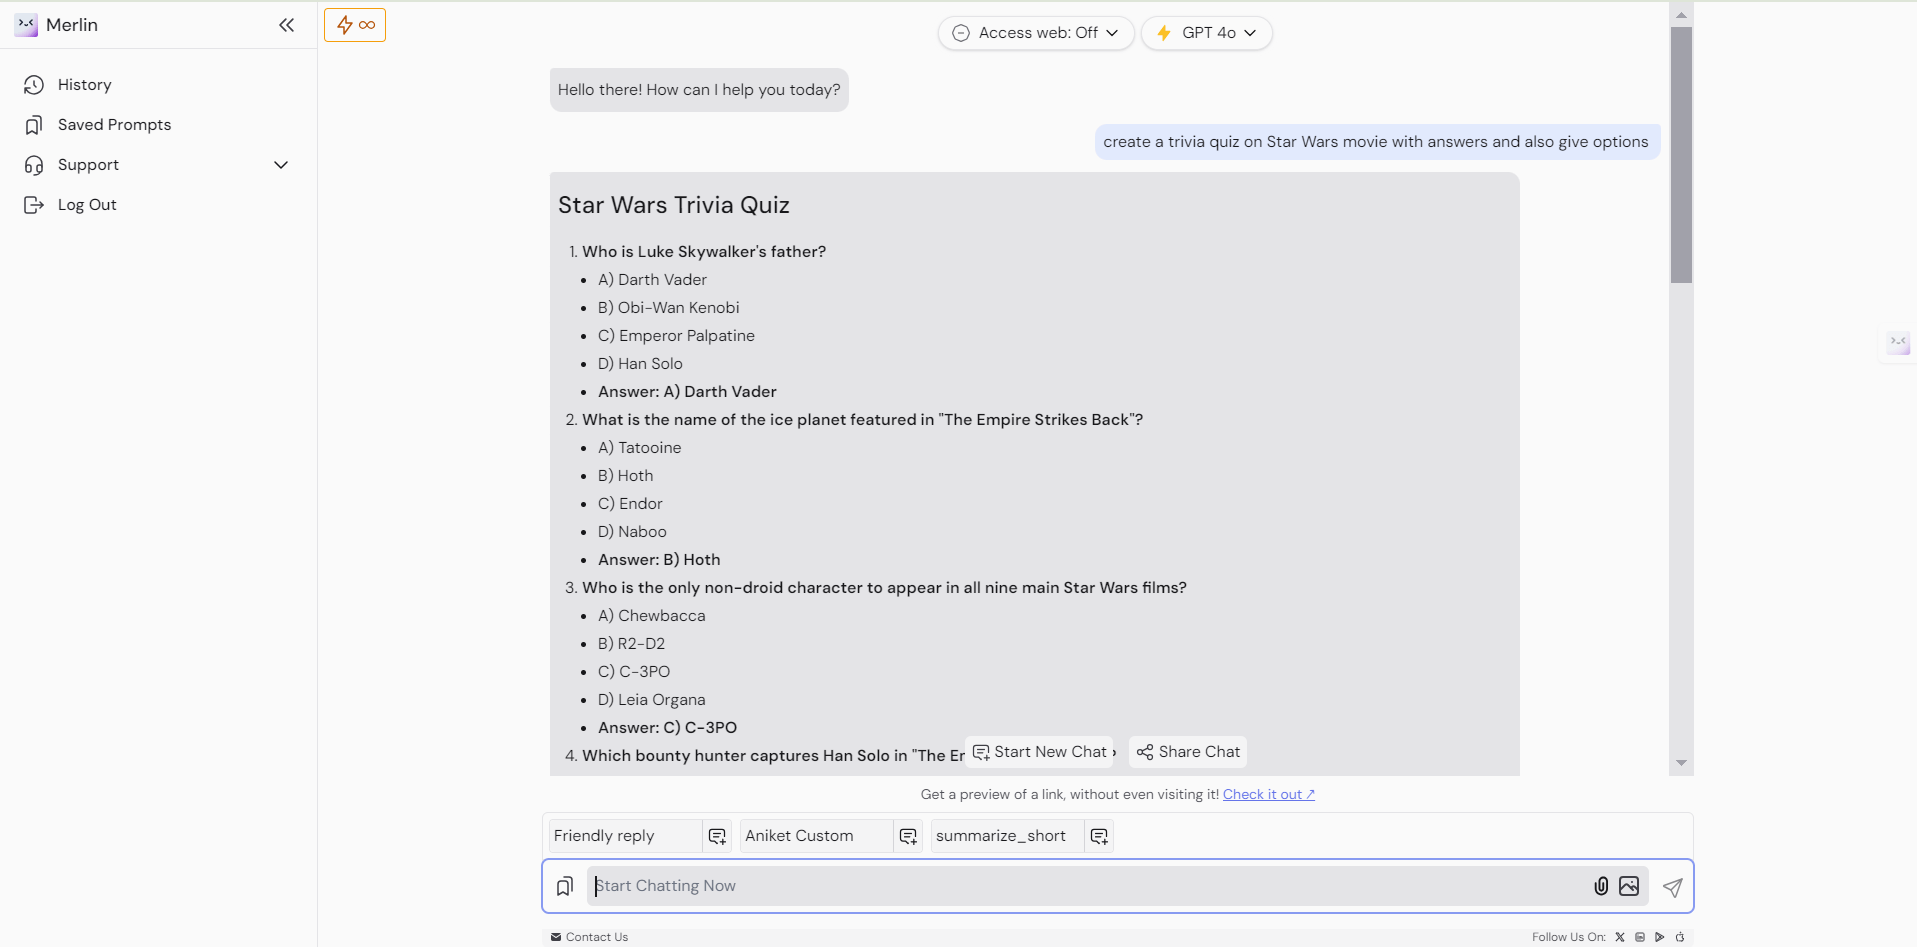Select the summarize_short prompt chip
Image resolution: width=1917 pixels, height=947 pixels.
(1007, 836)
